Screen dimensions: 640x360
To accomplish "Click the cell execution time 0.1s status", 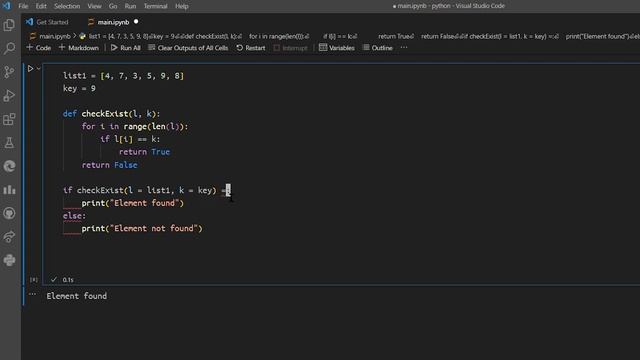I will pos(68,280).
